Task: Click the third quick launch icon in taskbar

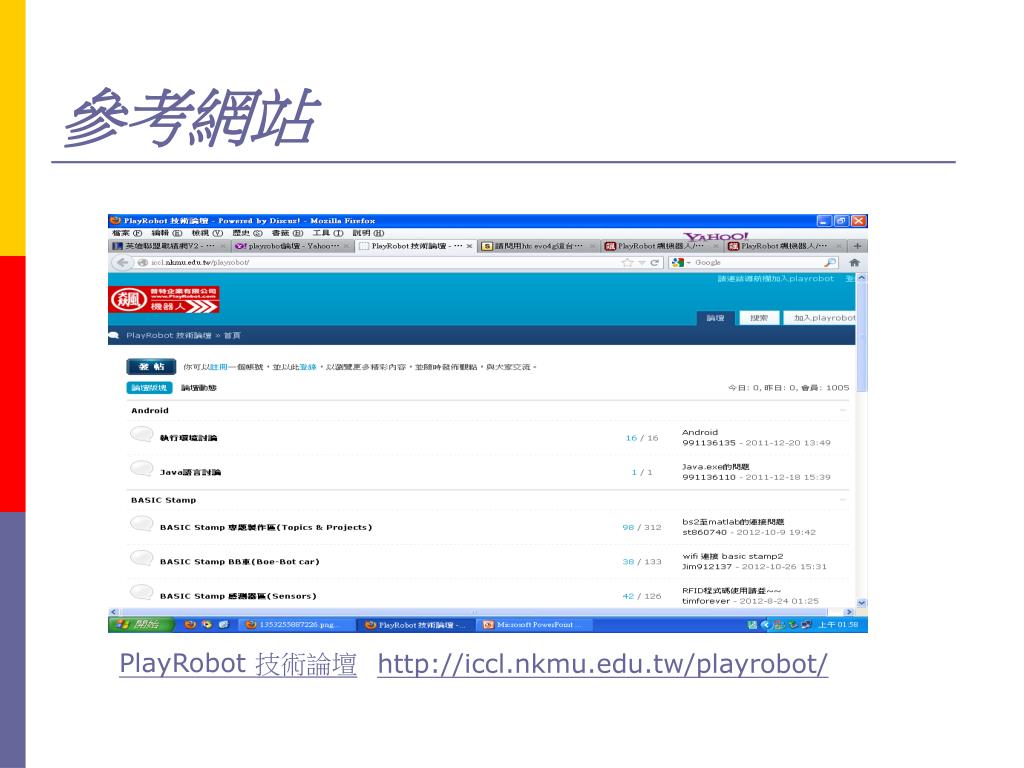Action: pyautogui.click(x=224, y=624)
